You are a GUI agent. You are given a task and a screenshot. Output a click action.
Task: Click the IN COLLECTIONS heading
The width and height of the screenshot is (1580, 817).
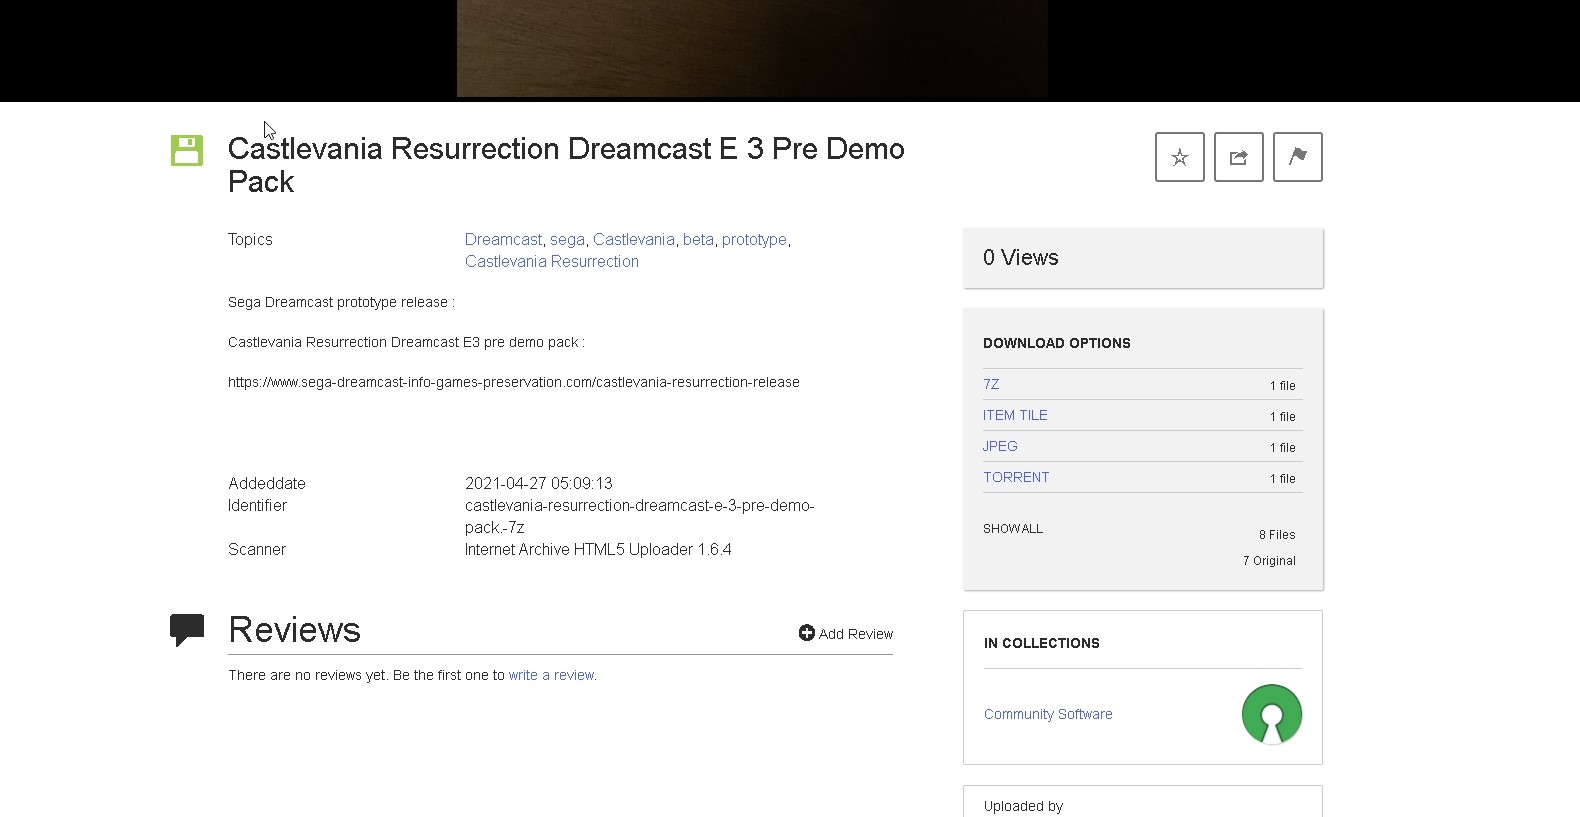coord(1042,643)
